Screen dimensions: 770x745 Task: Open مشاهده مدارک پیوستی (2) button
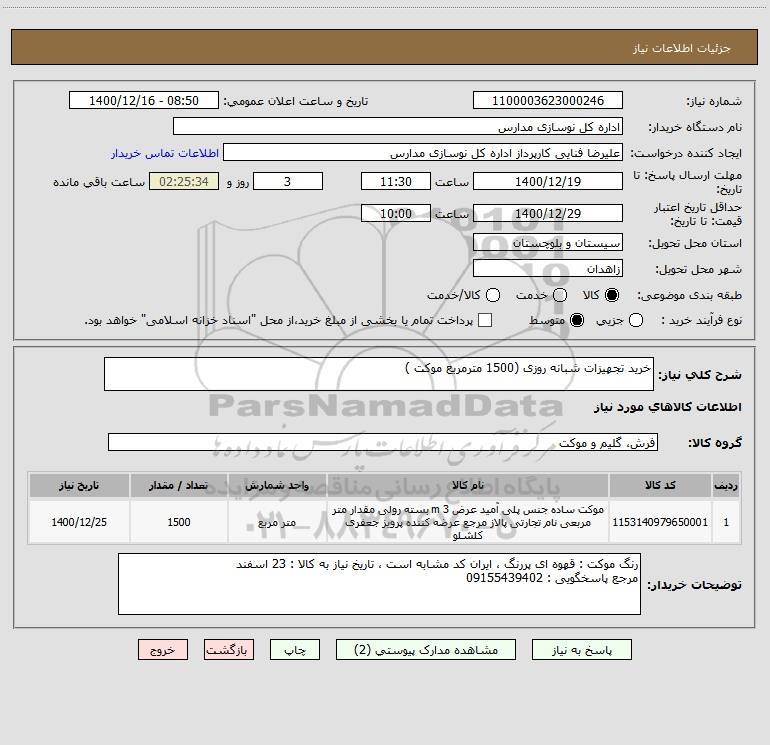(x=425, y=650)
